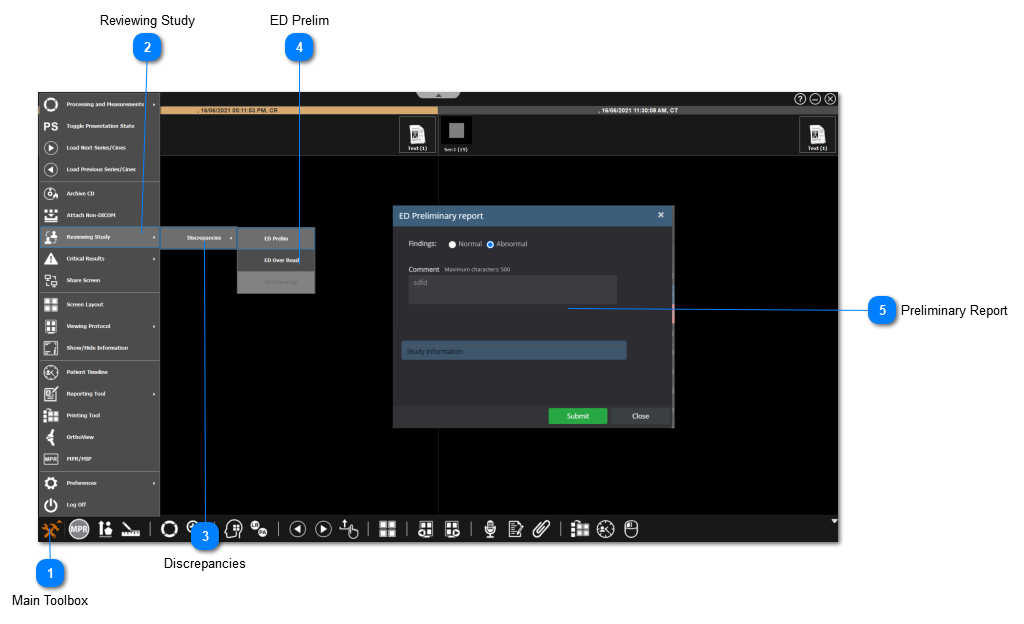The image size is (1024, 624).
Task: Click the screen layout grid icon in toolbar
Action: tap(388, 529)
